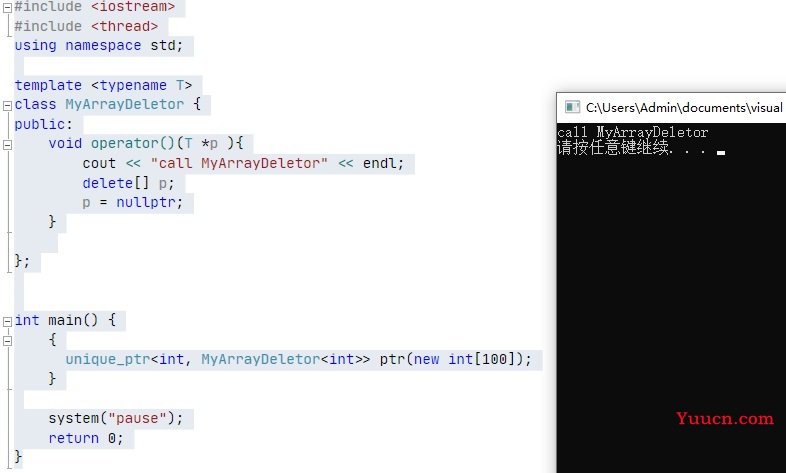Viewport: 786px width, 473px height.
Task: Click the 'using namespace std;' line
Action: click(98, 46)
